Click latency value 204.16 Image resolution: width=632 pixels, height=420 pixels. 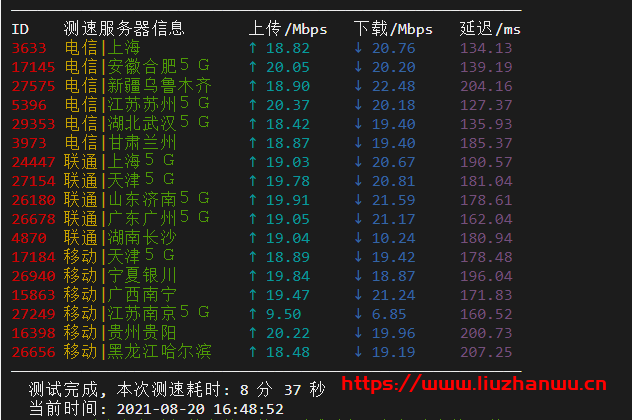tap(486, 86)
